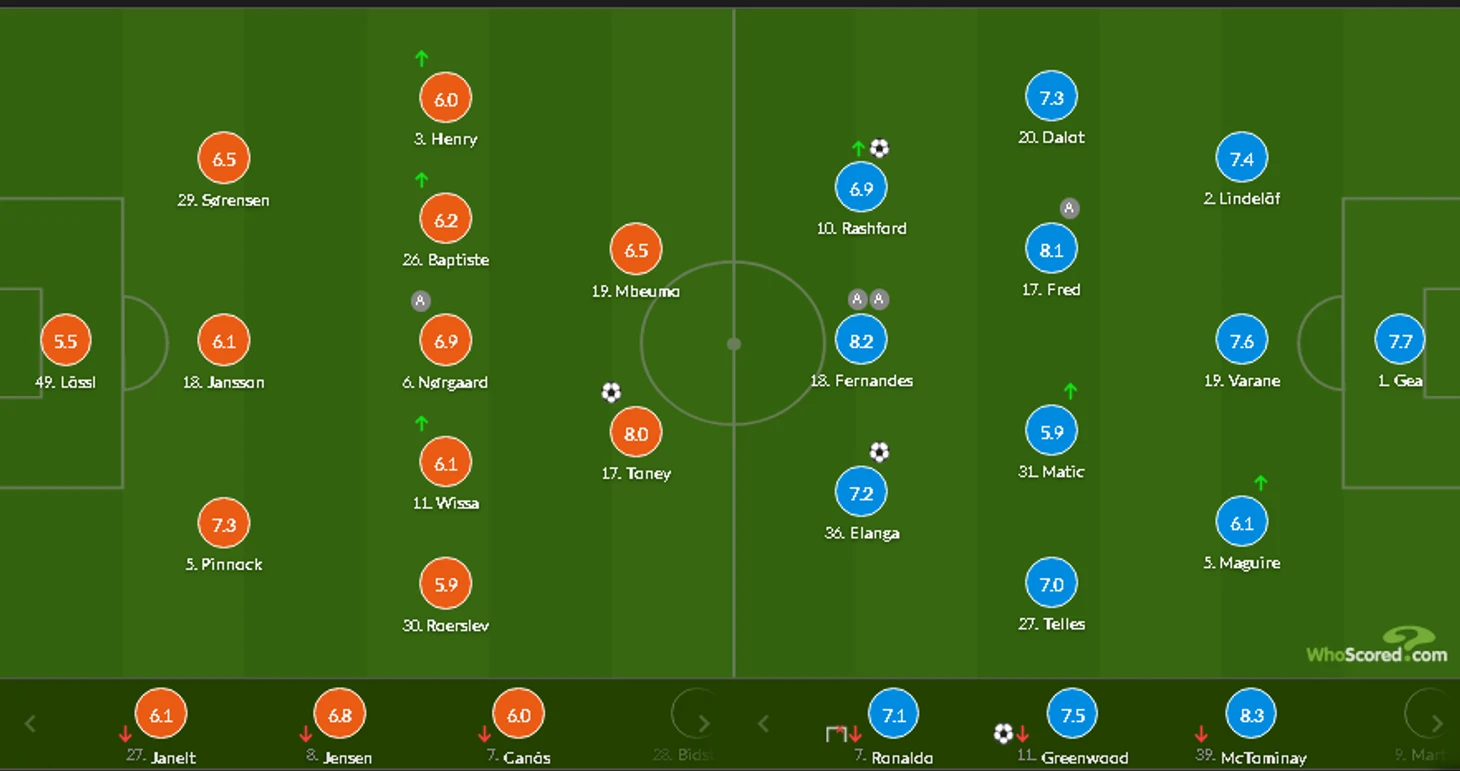Click McTominay's 8.3 rating circle

click(1251, 715)
